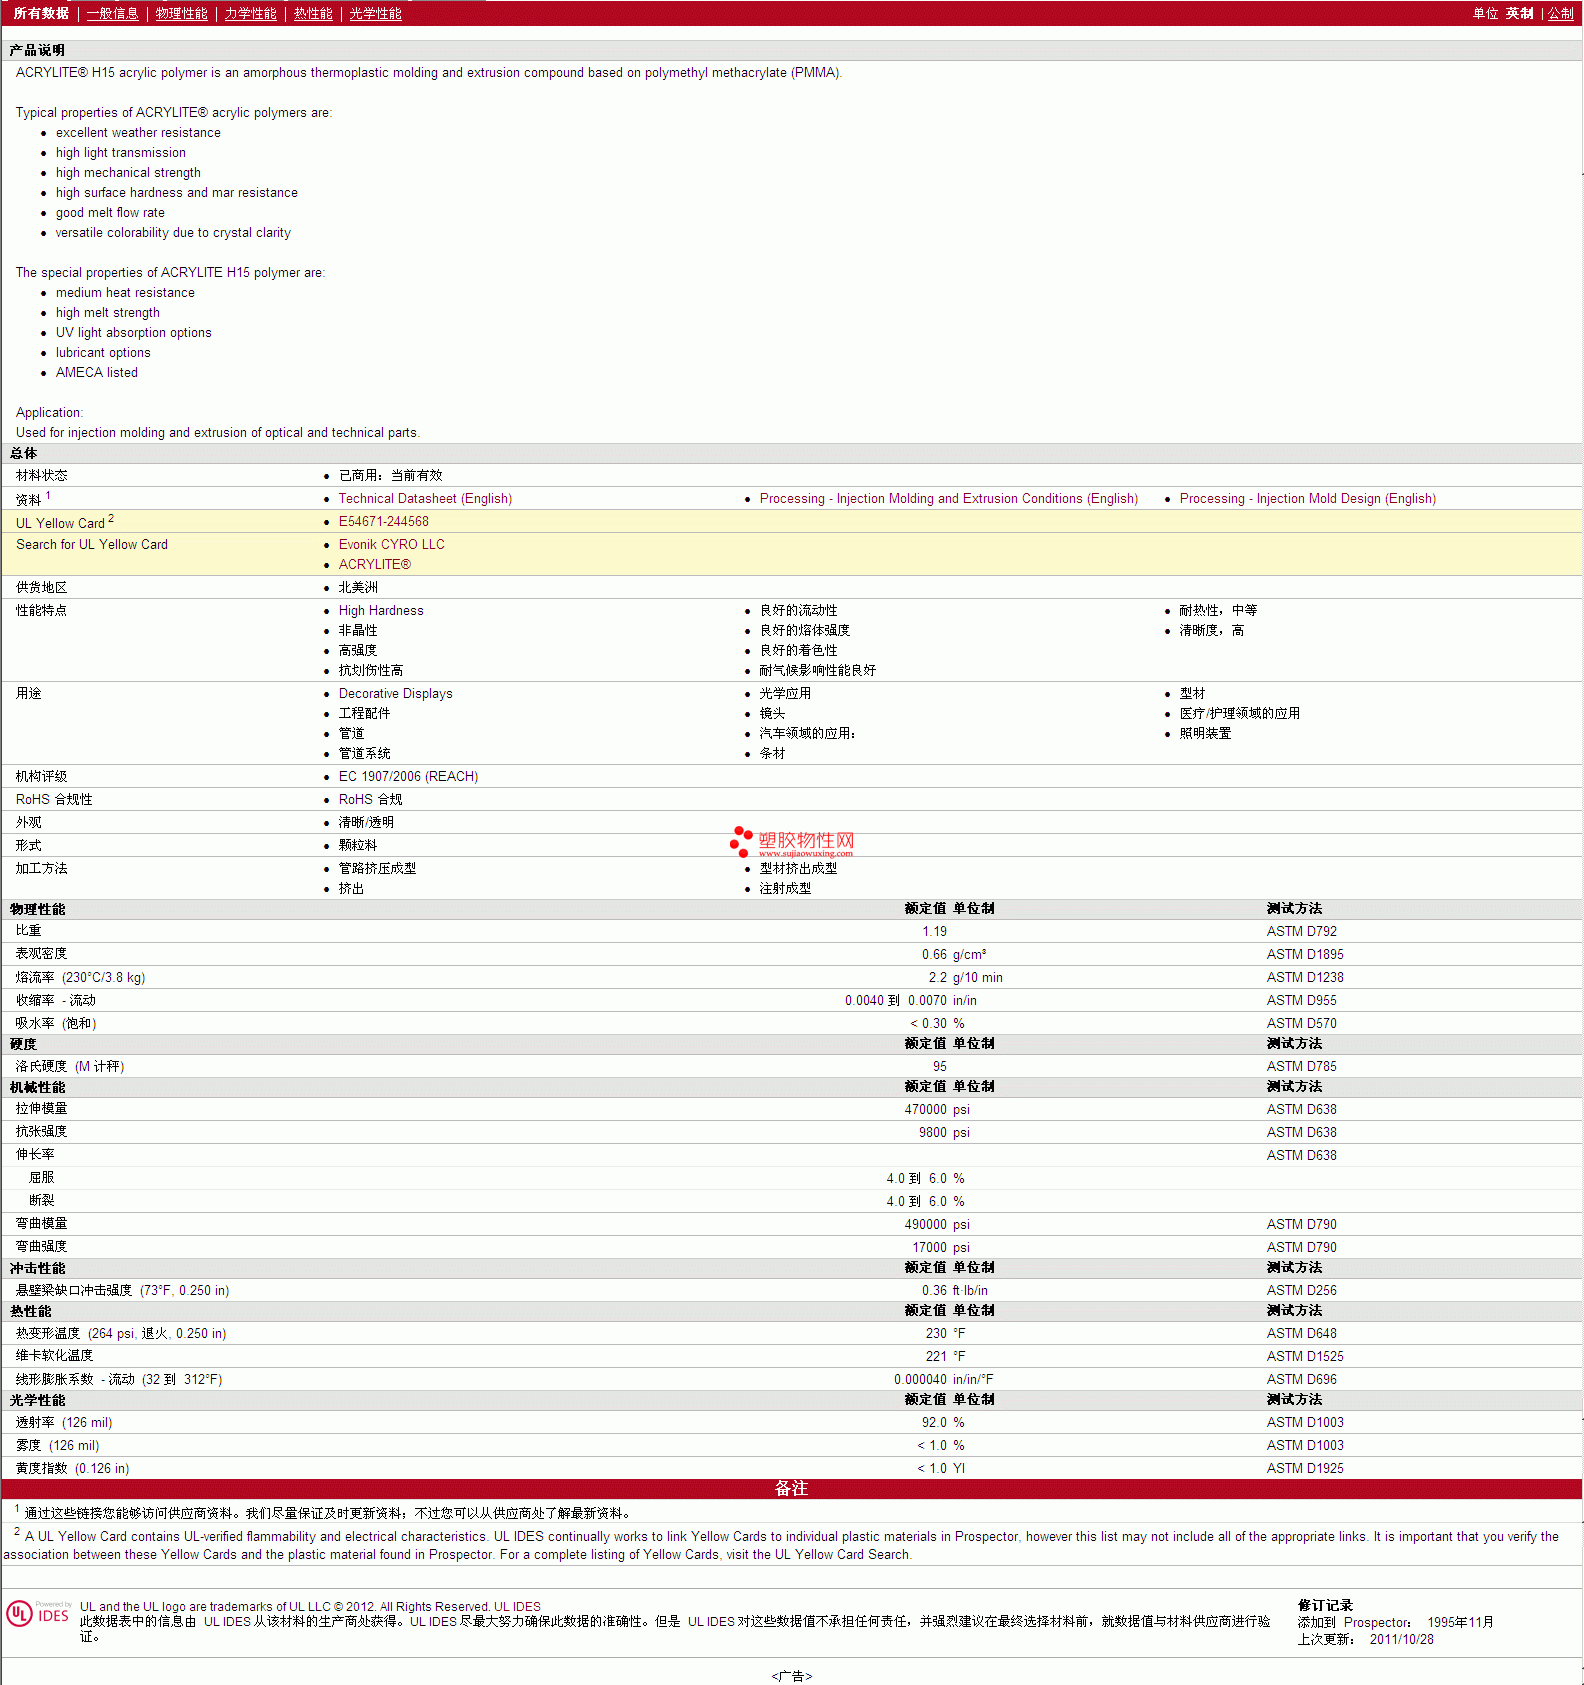Click the ASTM D1238 test method

pos(1305,977)
